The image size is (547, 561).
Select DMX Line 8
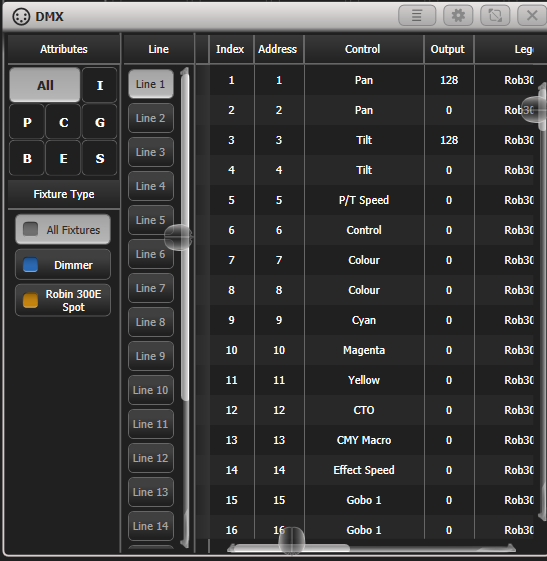tap(151, 322)
